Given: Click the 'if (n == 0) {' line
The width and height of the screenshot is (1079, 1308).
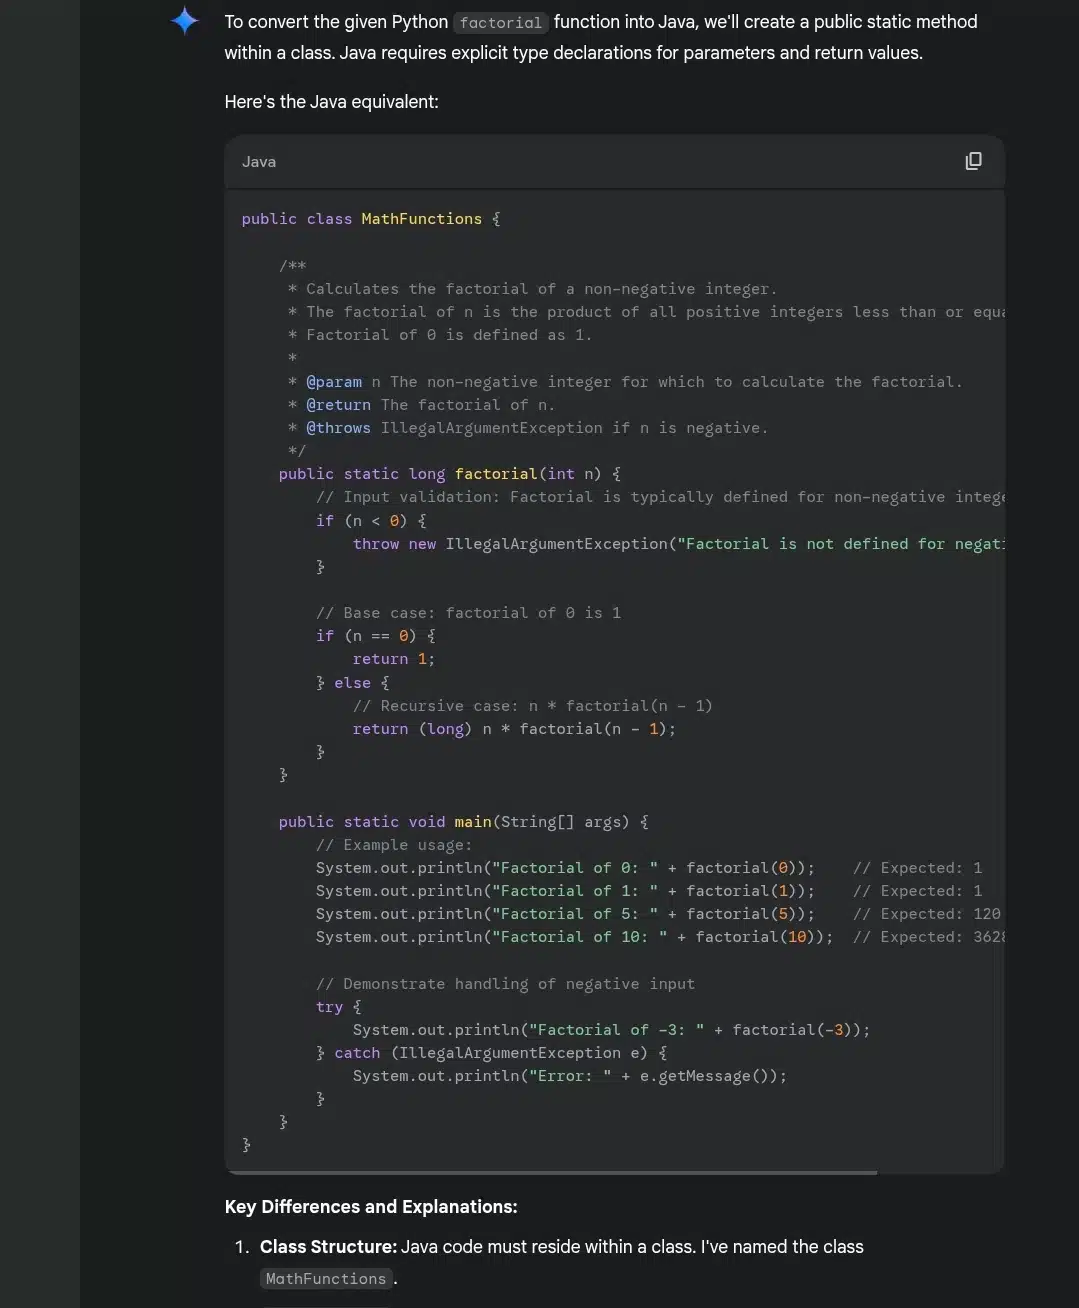Looking at the screenshot, I should click(376, 636).
